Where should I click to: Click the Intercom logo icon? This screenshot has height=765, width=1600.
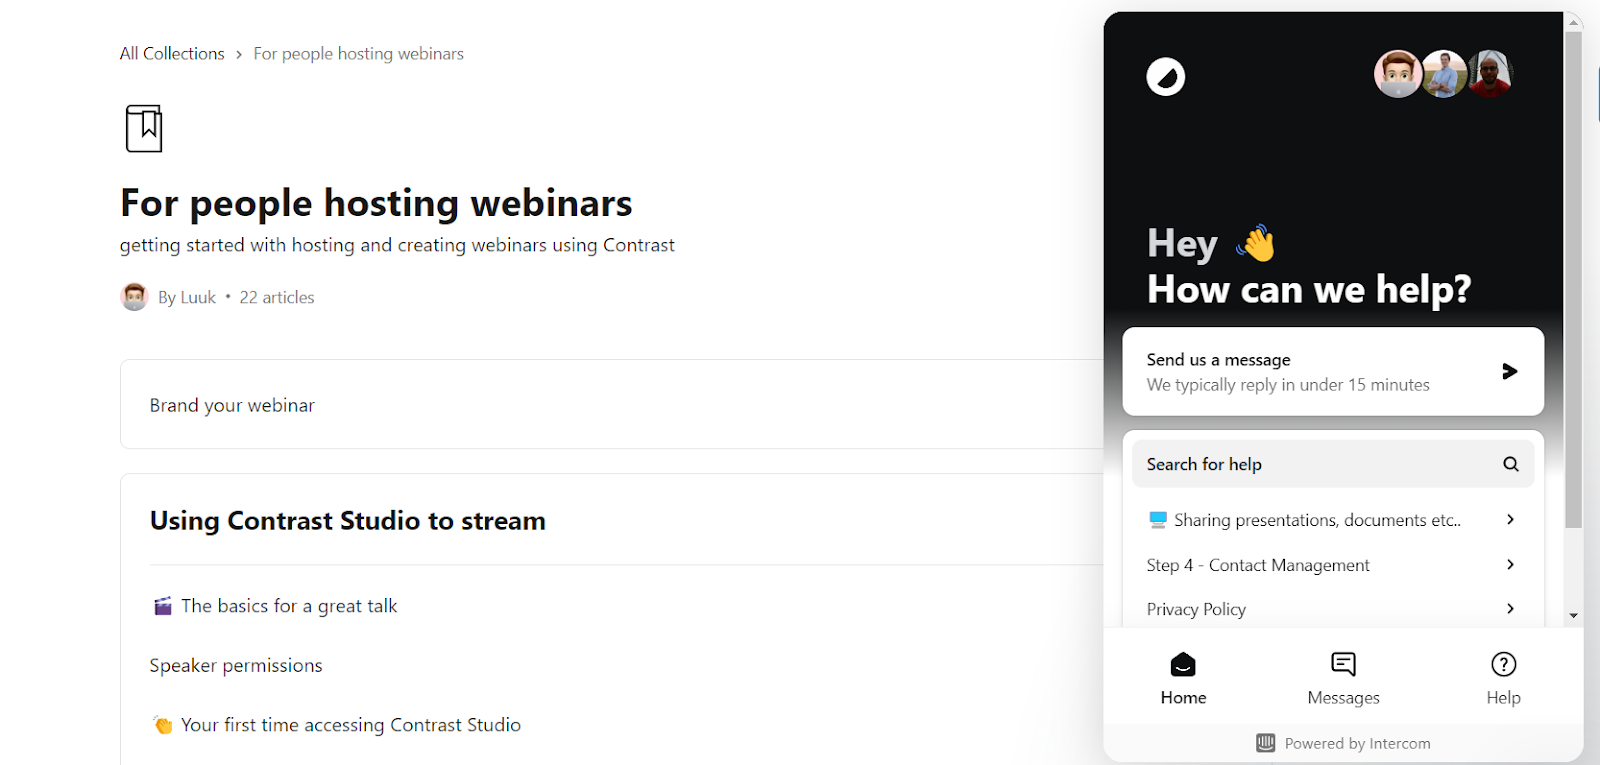[x=1265, y=743]
